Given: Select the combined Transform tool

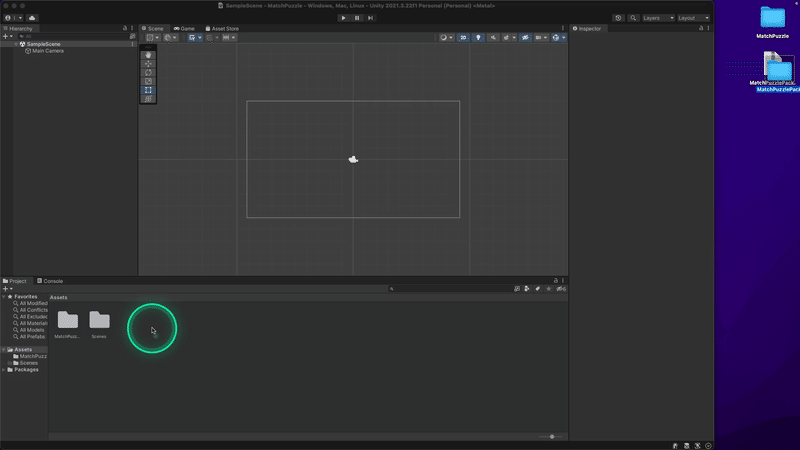Looking at the screenshot, I should pyautogui.click(x=148, y=98).
